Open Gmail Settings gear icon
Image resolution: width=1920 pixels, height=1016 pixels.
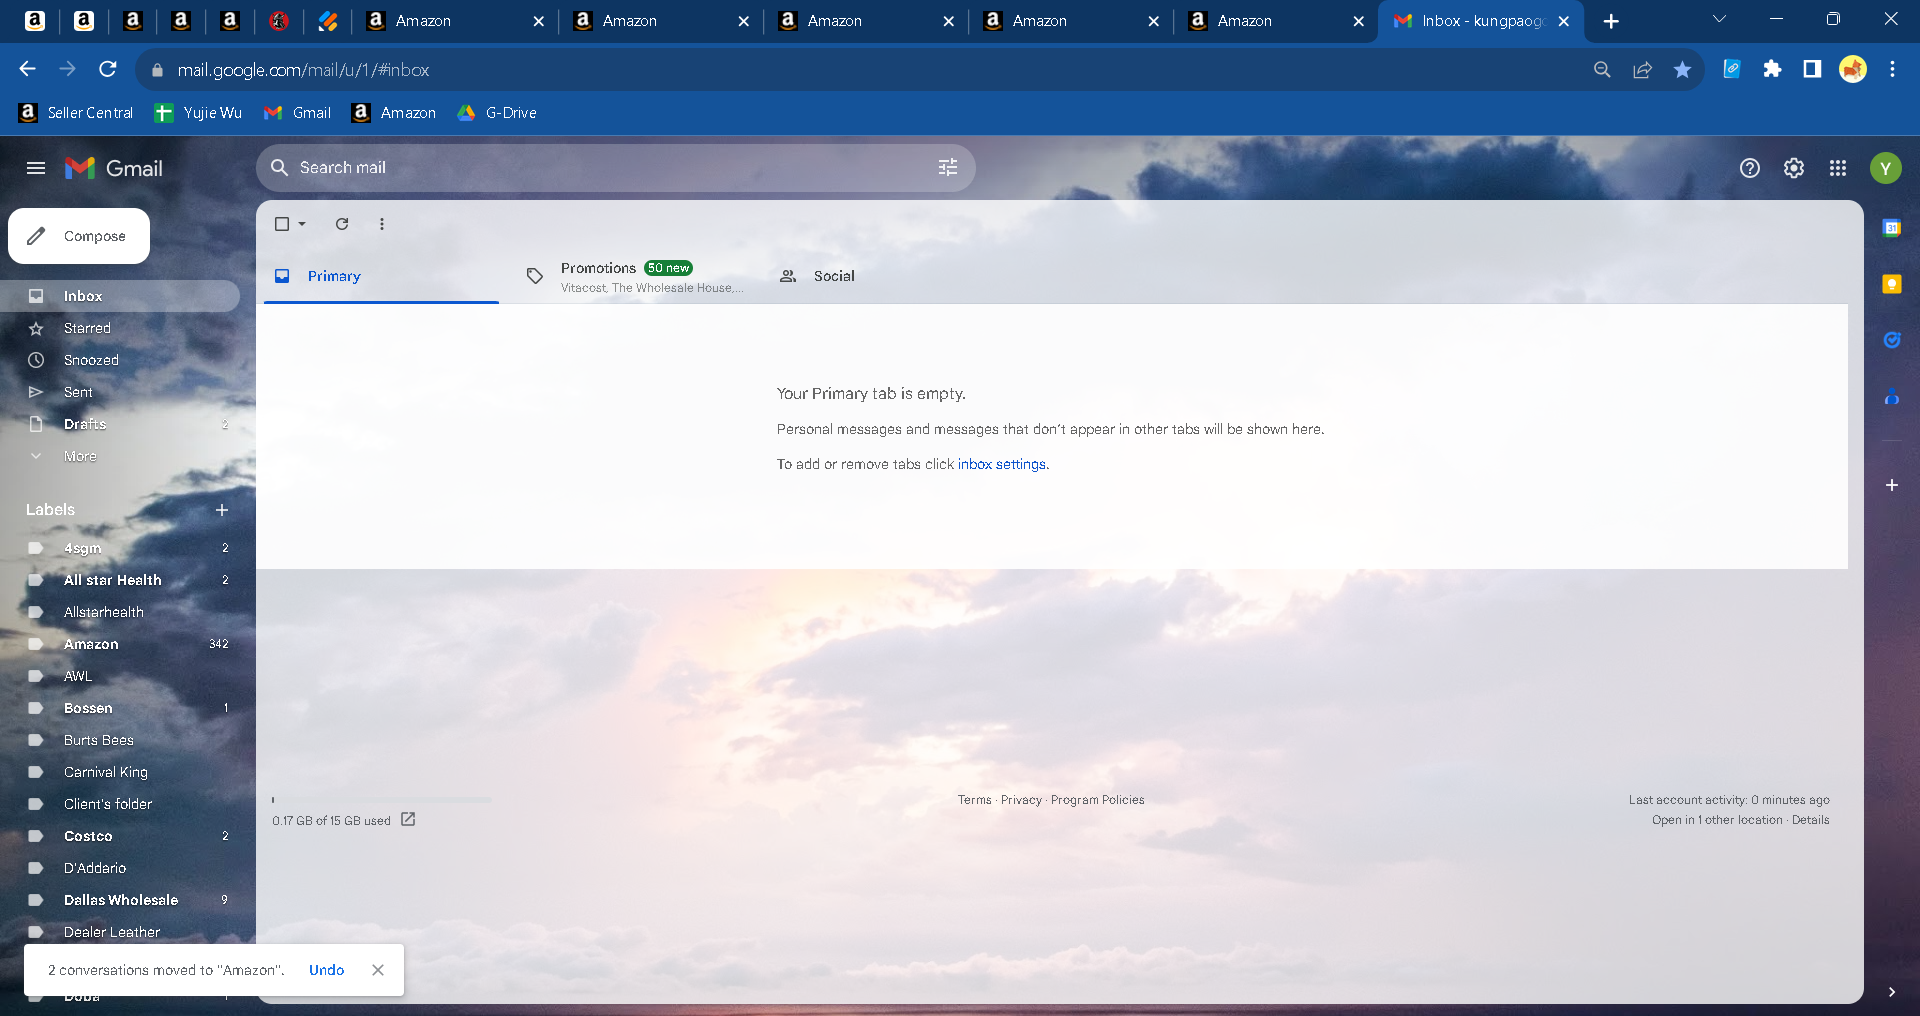[x=1794, y=168]
